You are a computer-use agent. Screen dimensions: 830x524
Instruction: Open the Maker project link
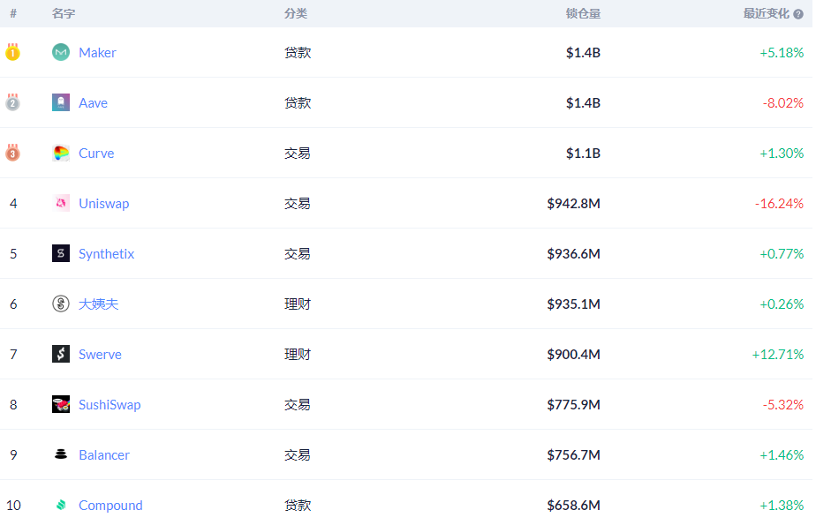click(97, 52)
